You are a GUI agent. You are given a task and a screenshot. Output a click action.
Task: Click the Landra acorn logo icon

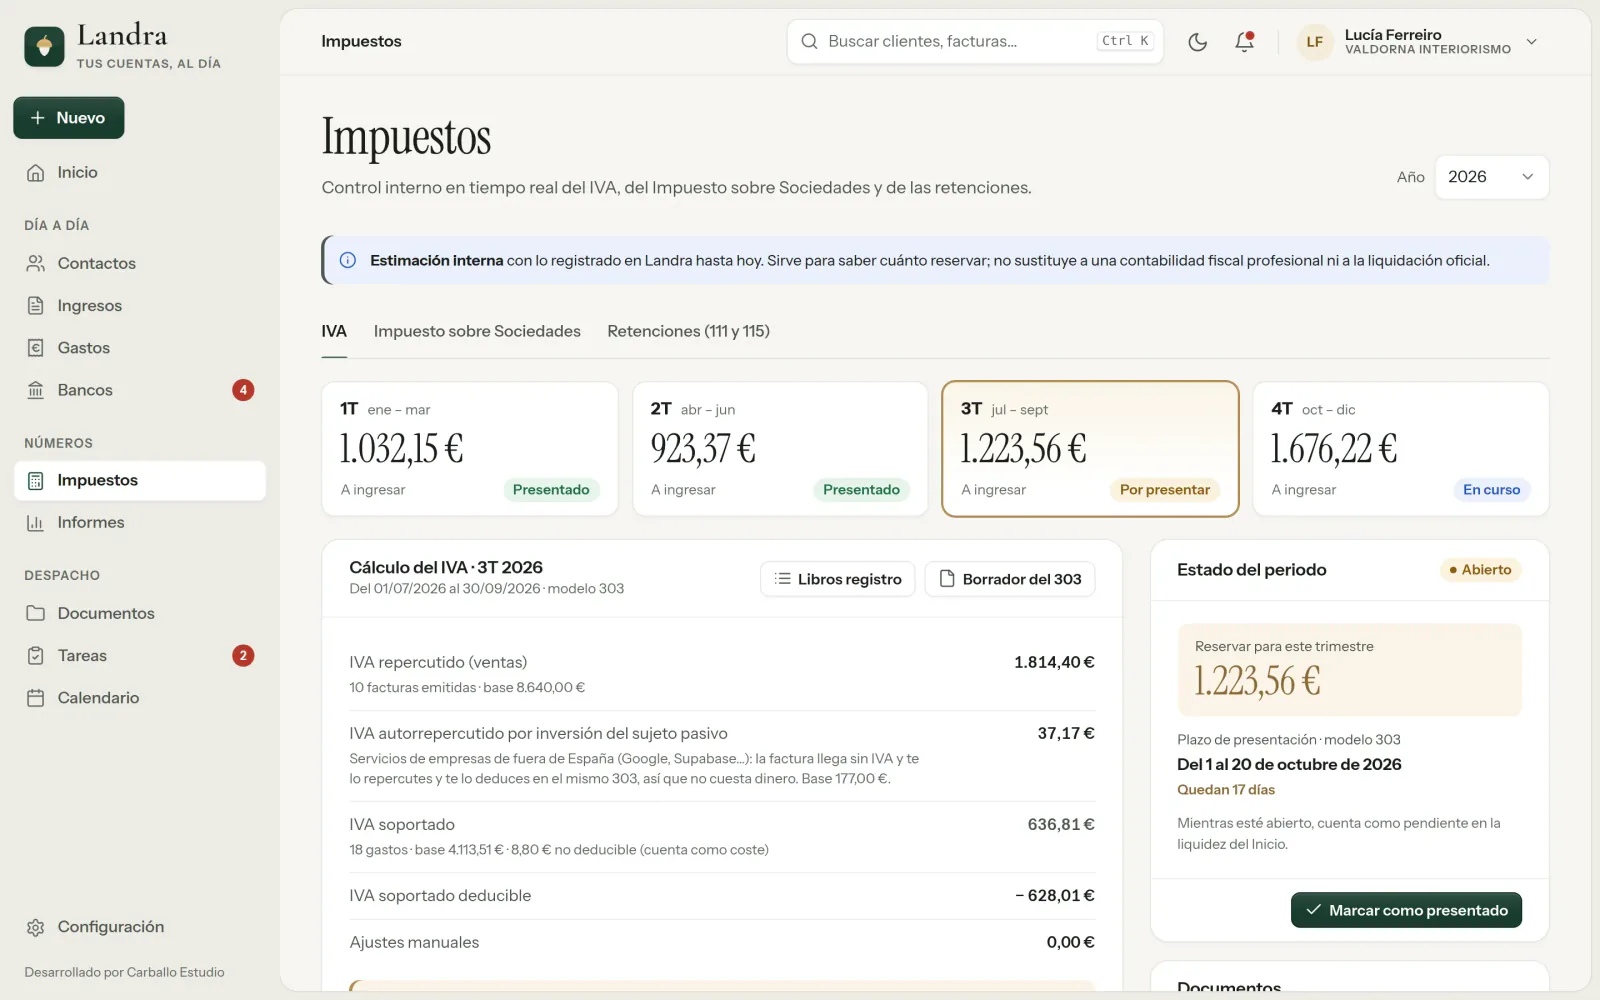(x=44, y=46)
